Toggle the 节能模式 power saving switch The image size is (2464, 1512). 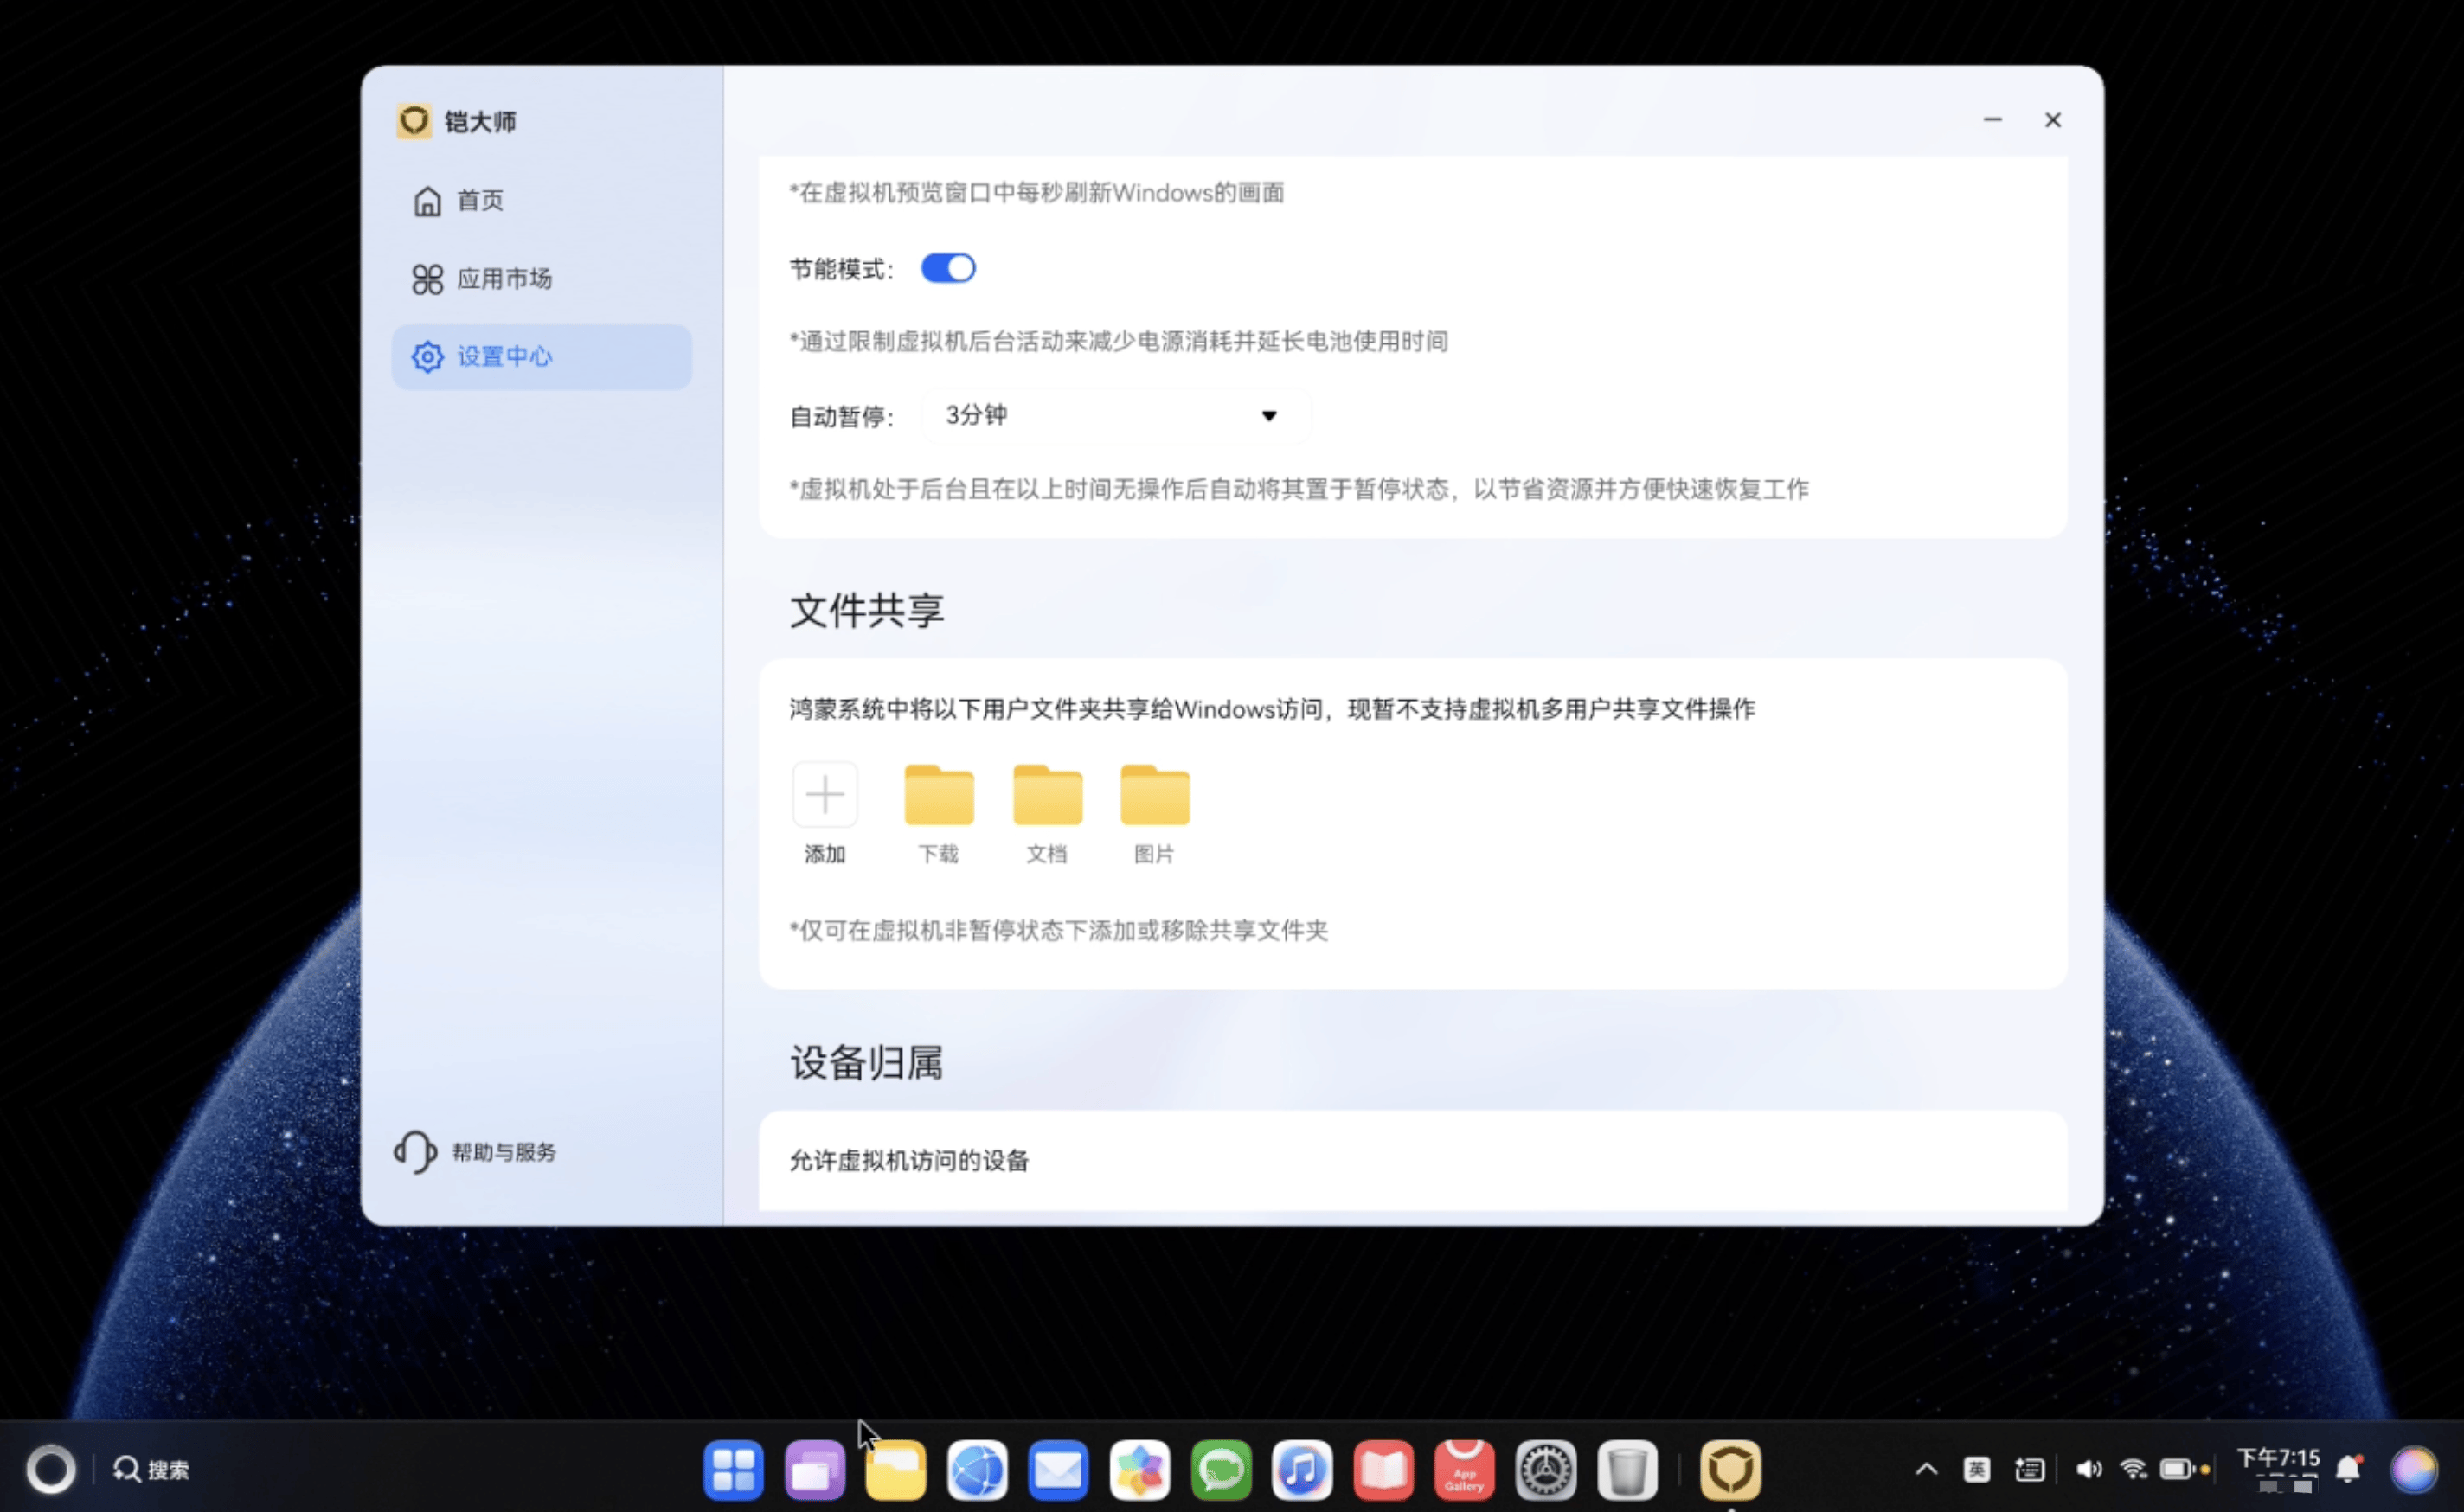[947, 268]
